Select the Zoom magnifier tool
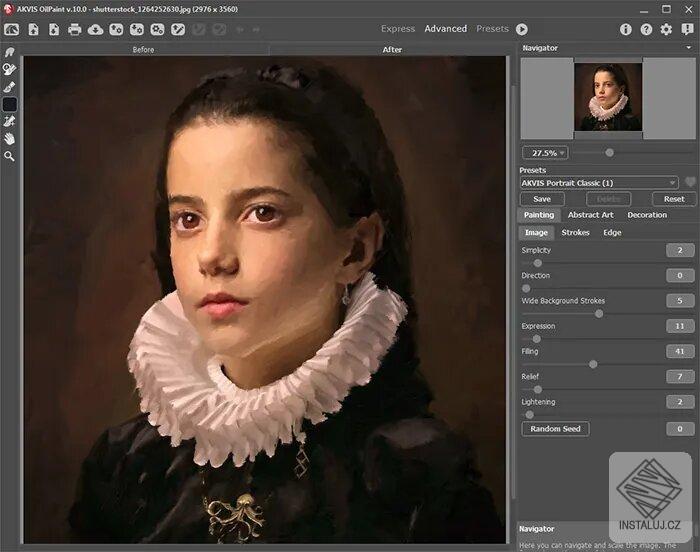 (10, 156)
